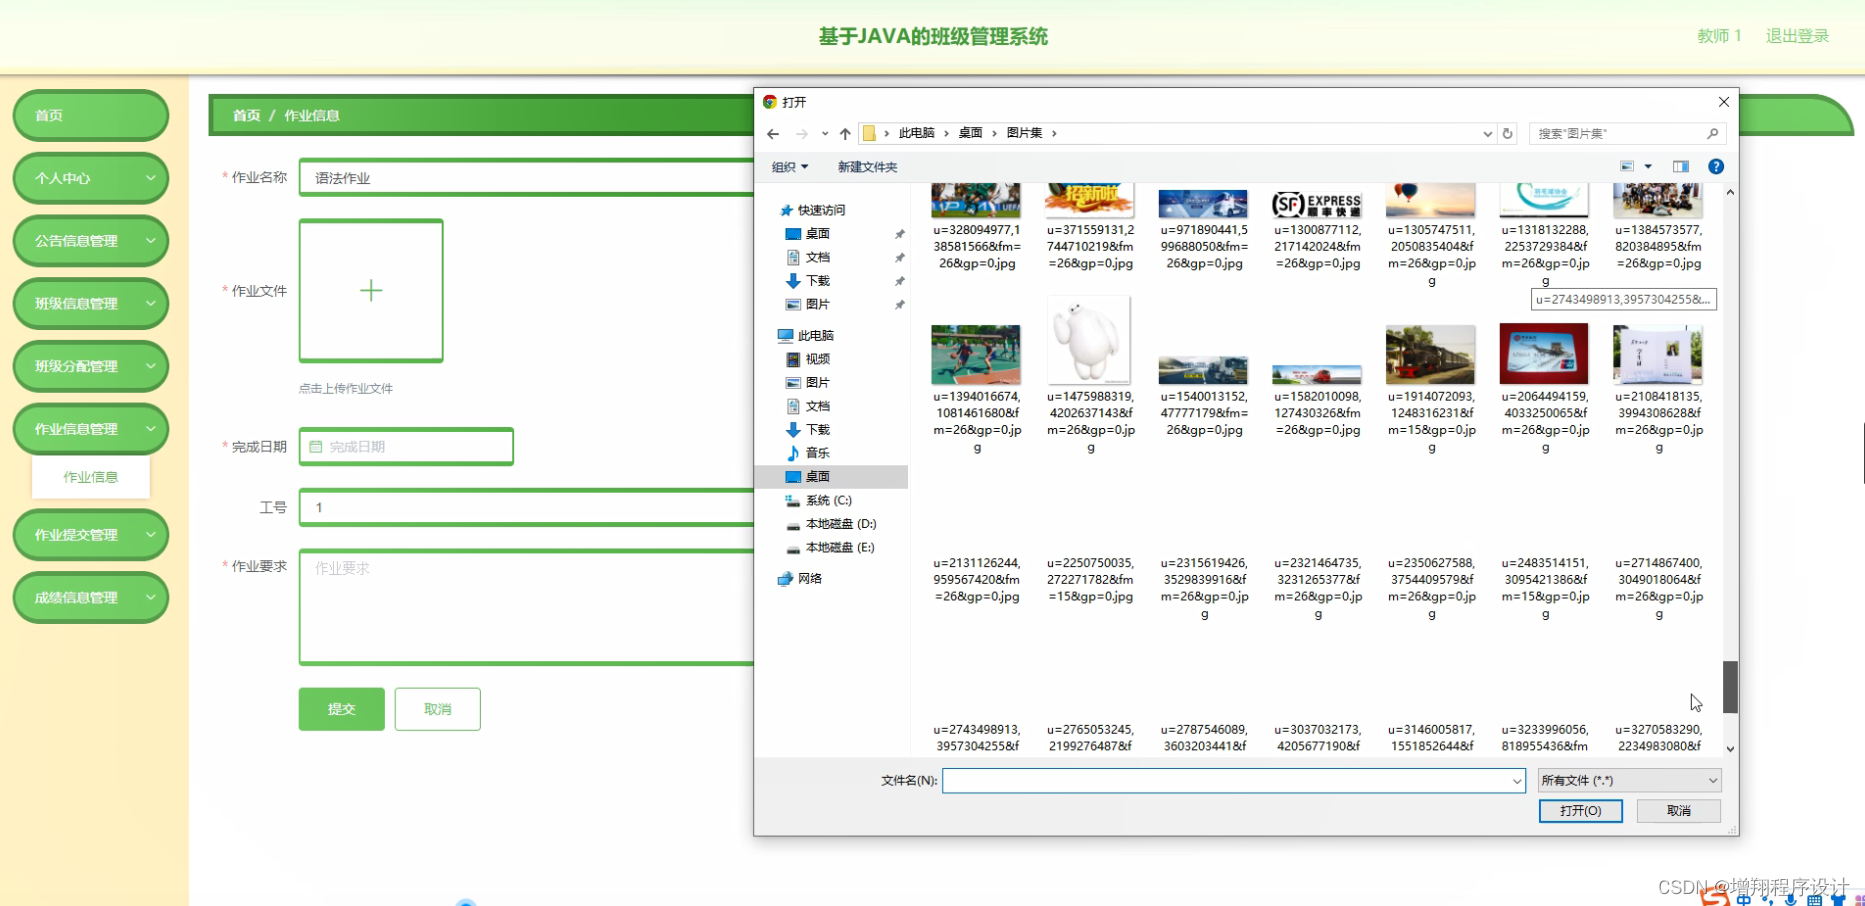Select the Baymax image thumbnail
The height and width of the screenshot is (906, 1865).
pyautogui.click(x=1089, y=340)
